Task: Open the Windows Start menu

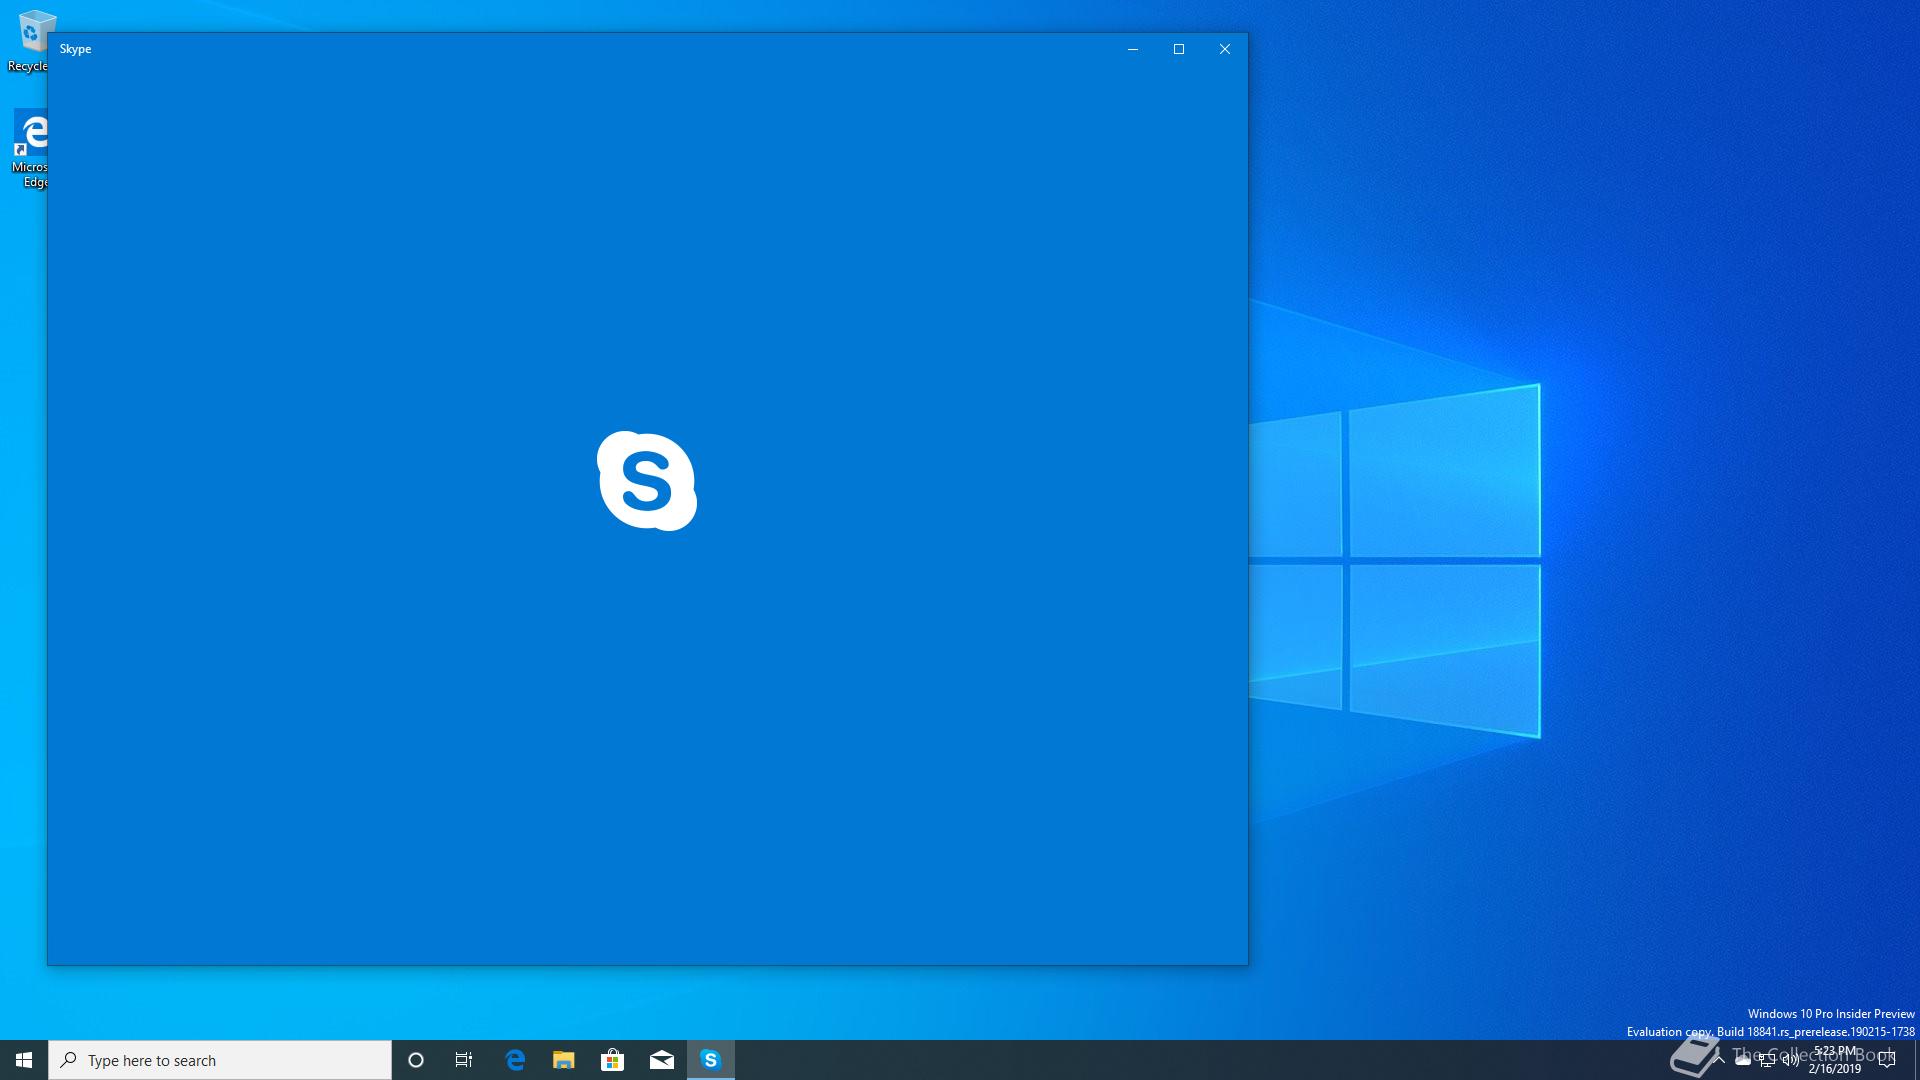Action: tap(24, 1060)
